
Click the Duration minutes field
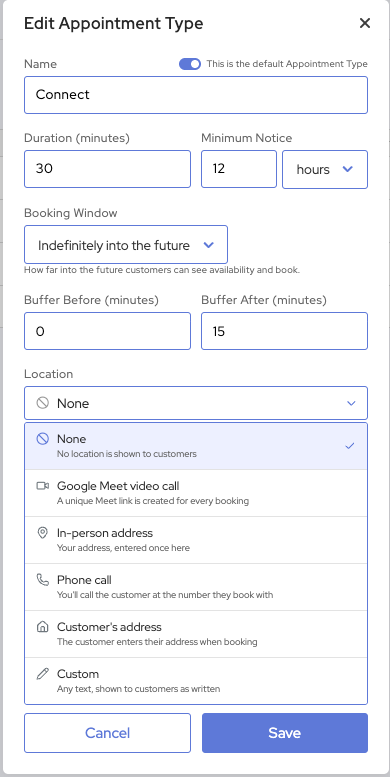click(108, 169)
